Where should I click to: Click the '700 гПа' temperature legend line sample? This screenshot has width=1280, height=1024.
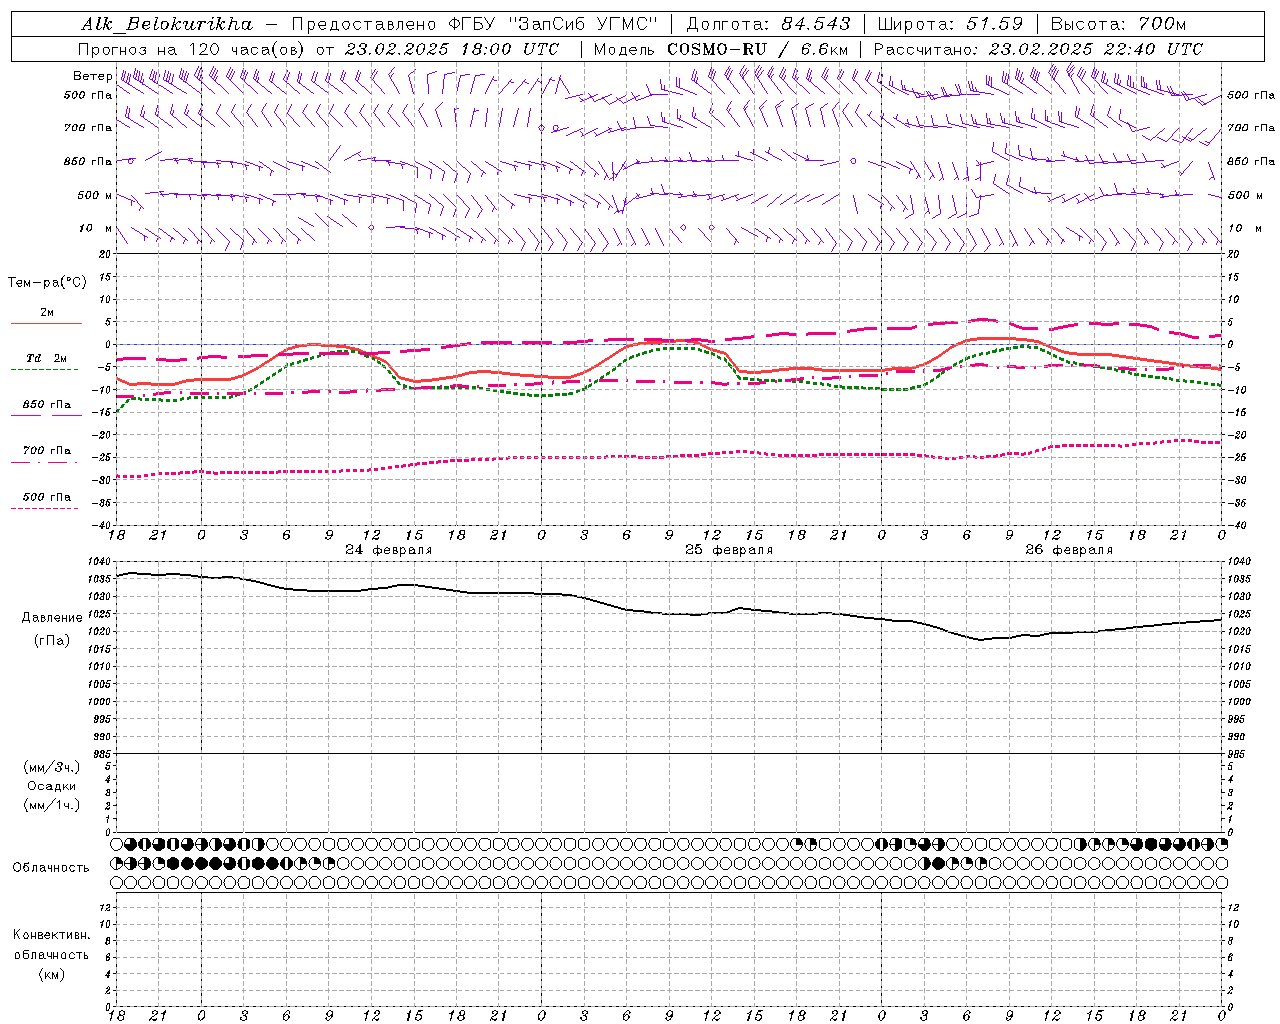pyautogui.click(x=44, y=462)
